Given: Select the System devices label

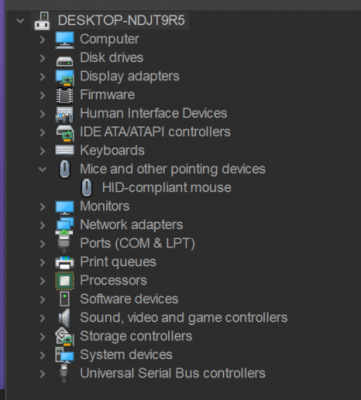Looking at the screenshot, I should point(126,355).
